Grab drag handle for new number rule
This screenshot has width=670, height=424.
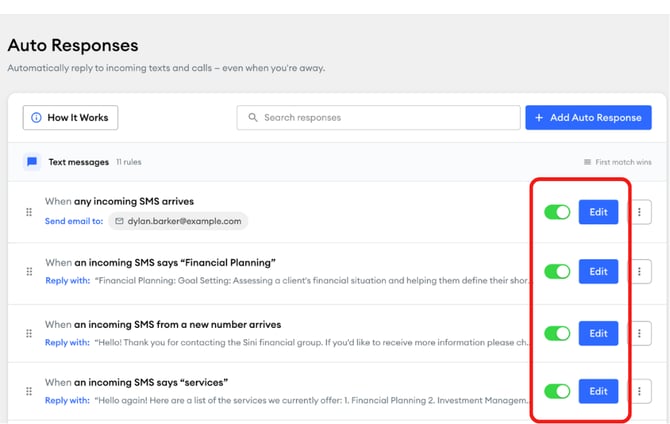29,333
